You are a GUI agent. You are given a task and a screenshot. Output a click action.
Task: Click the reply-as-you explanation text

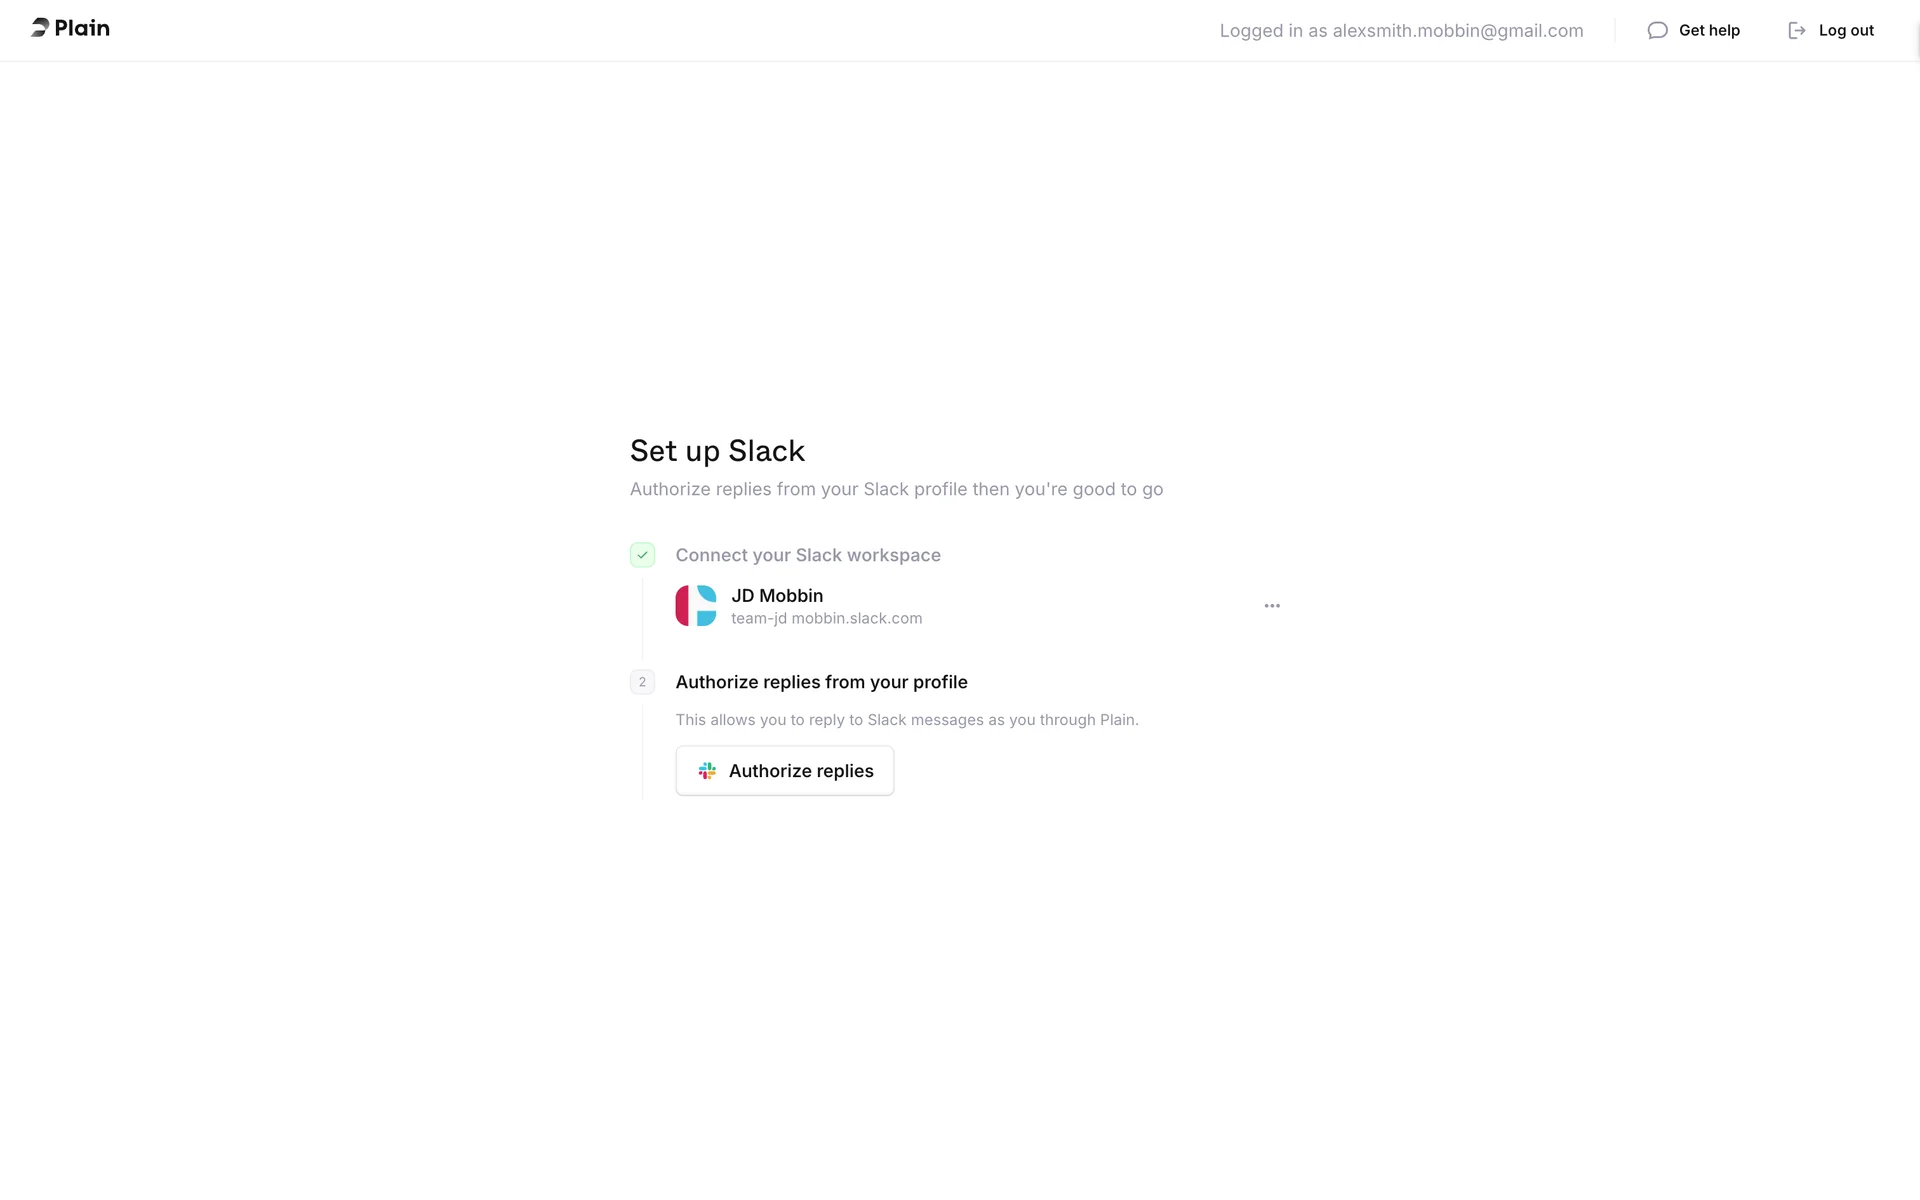[x=906, y=720]
